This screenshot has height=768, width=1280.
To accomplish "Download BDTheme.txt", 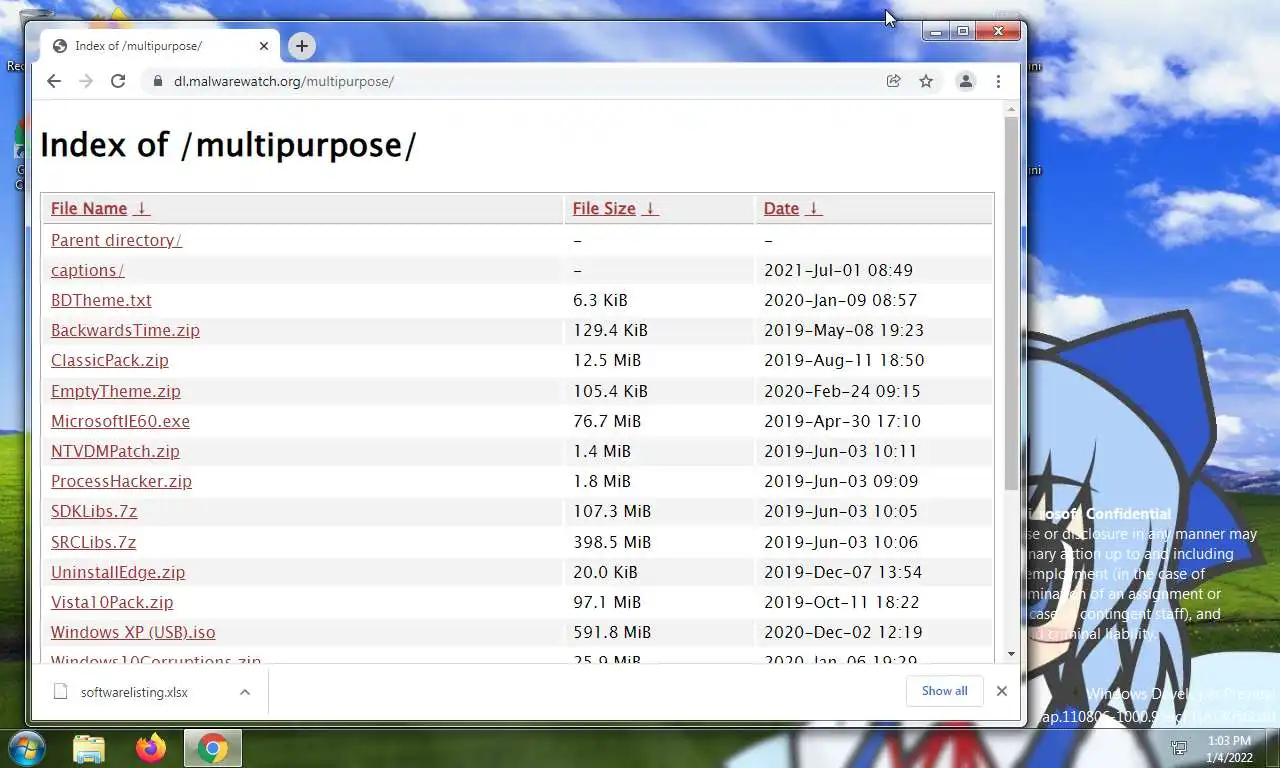I will pyautogui.click(x=101, y=300).
